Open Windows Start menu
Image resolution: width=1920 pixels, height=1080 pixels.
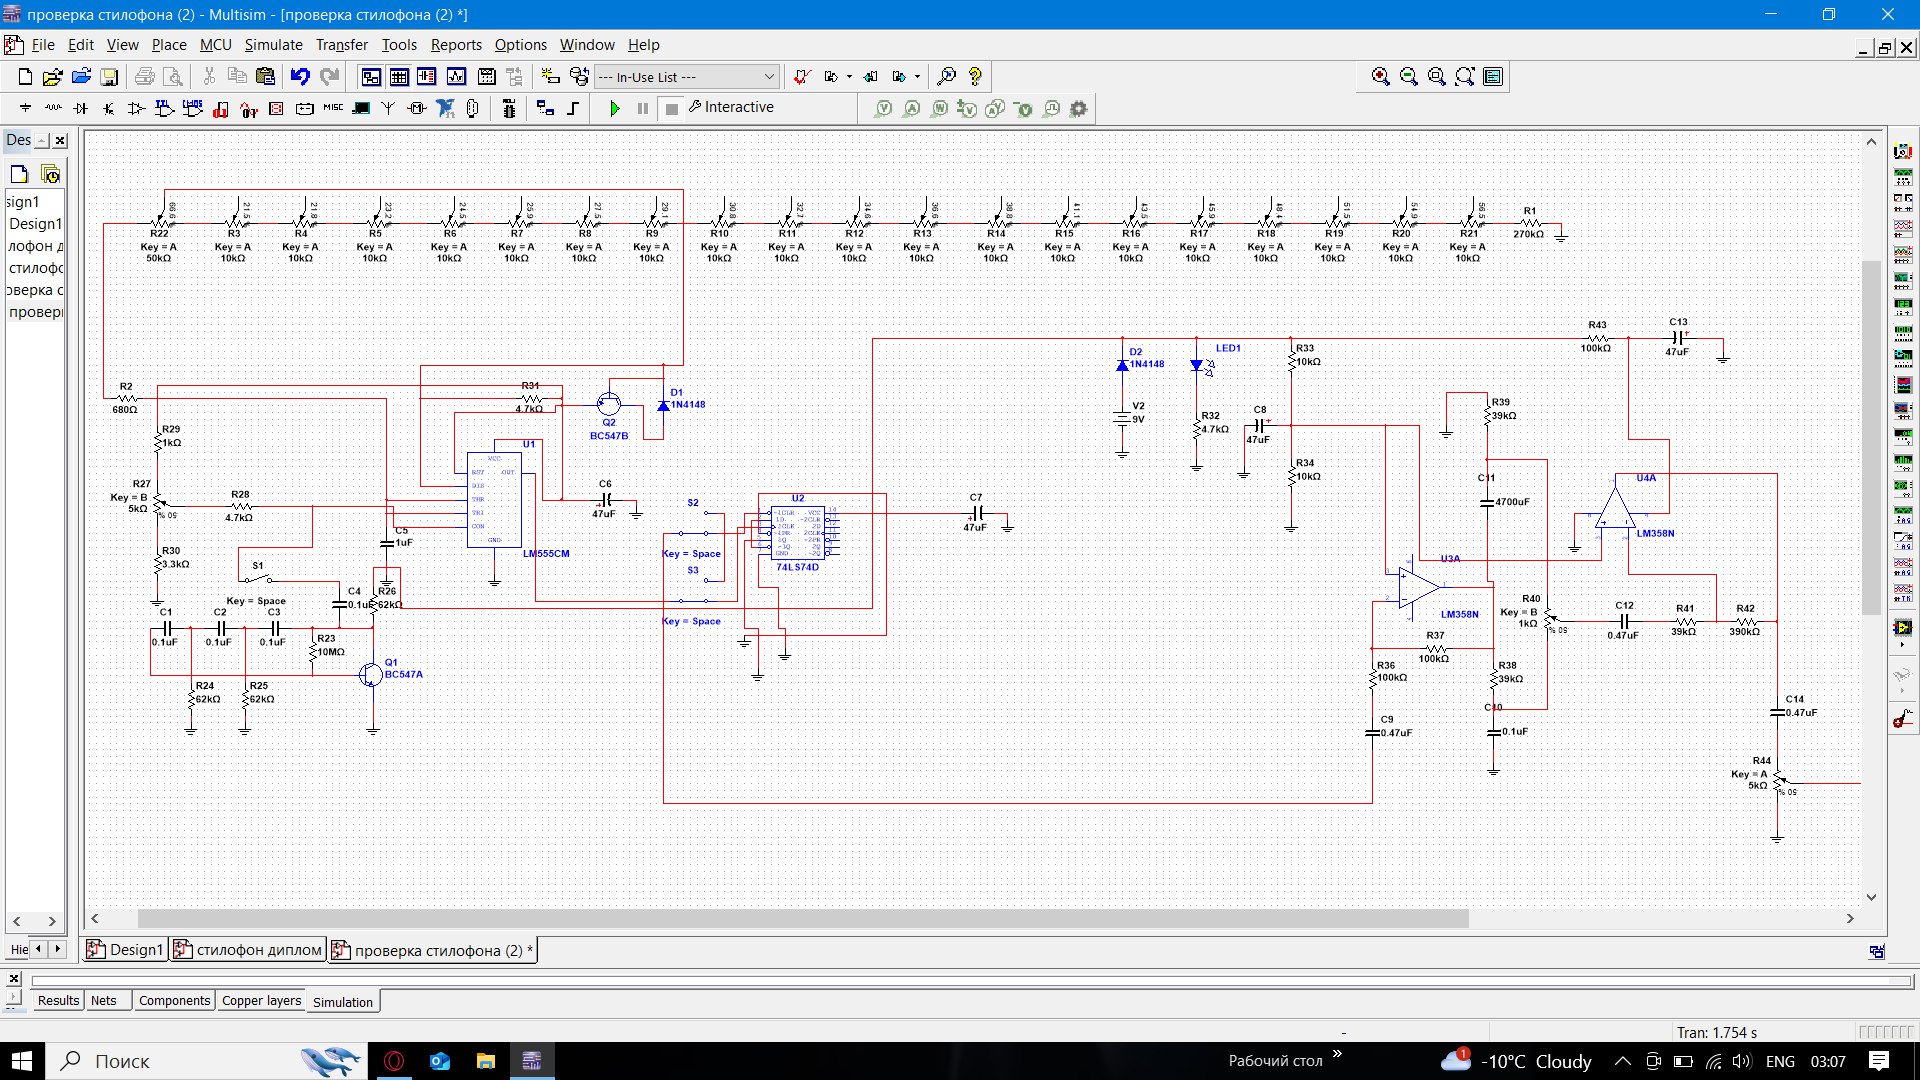point(22,1061)
